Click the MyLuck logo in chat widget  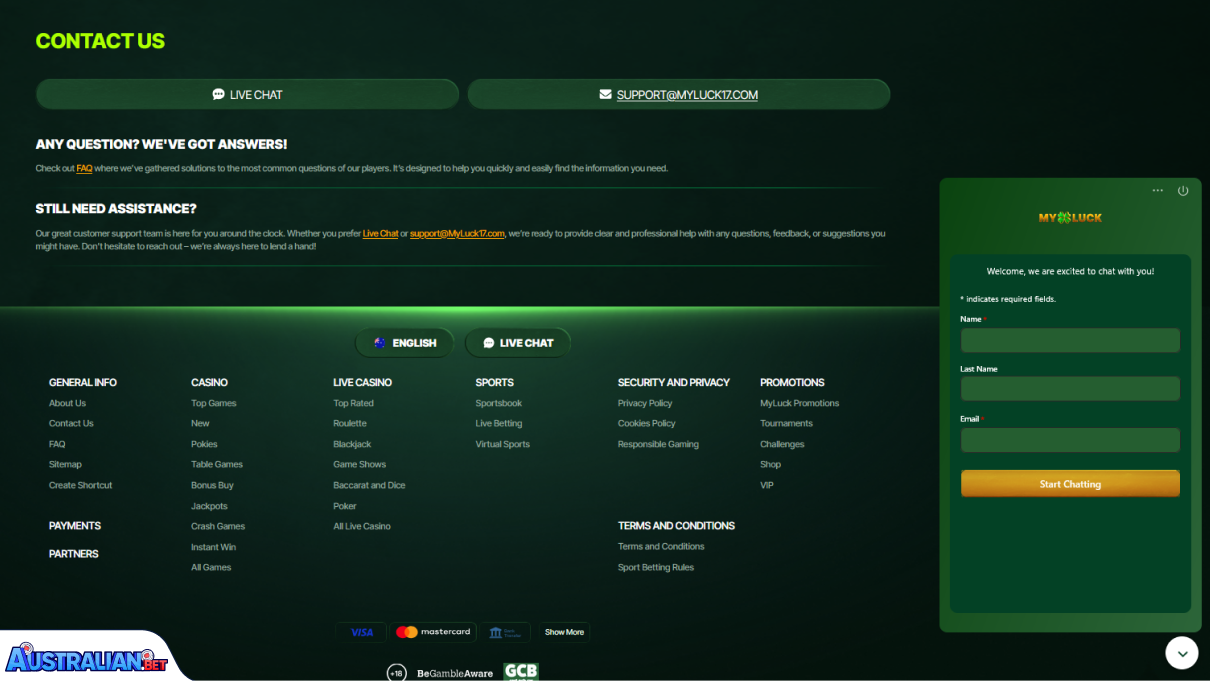click(1070, 217)
